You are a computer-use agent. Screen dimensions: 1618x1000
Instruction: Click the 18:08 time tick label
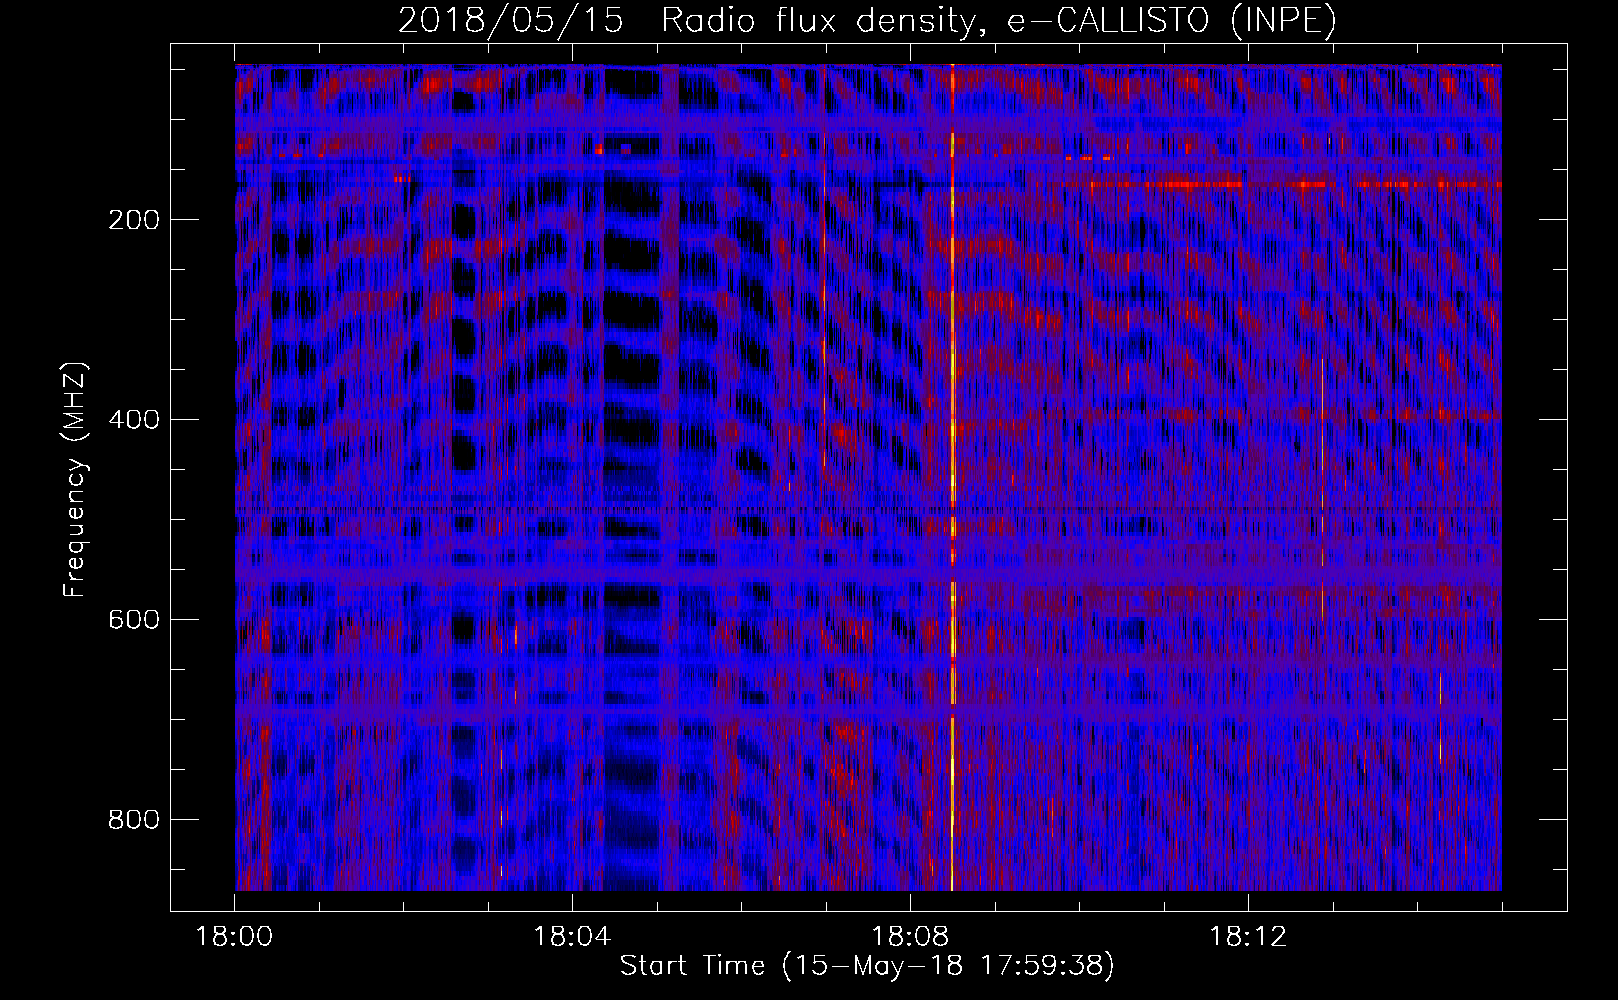coord(910,937)
